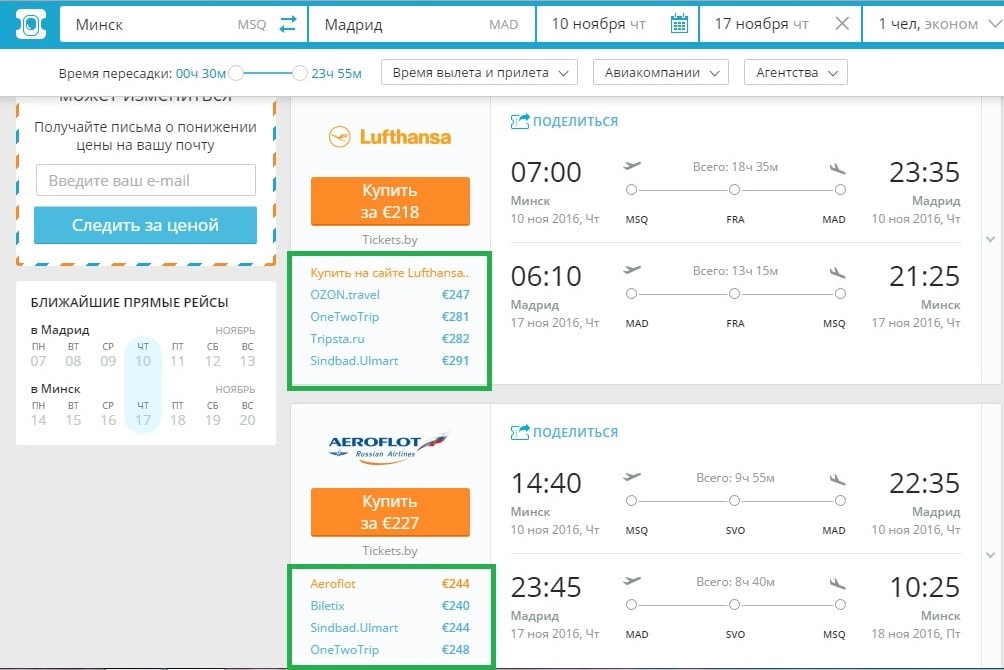Select November 17 in Minsk direct flights

pos(143,420)
